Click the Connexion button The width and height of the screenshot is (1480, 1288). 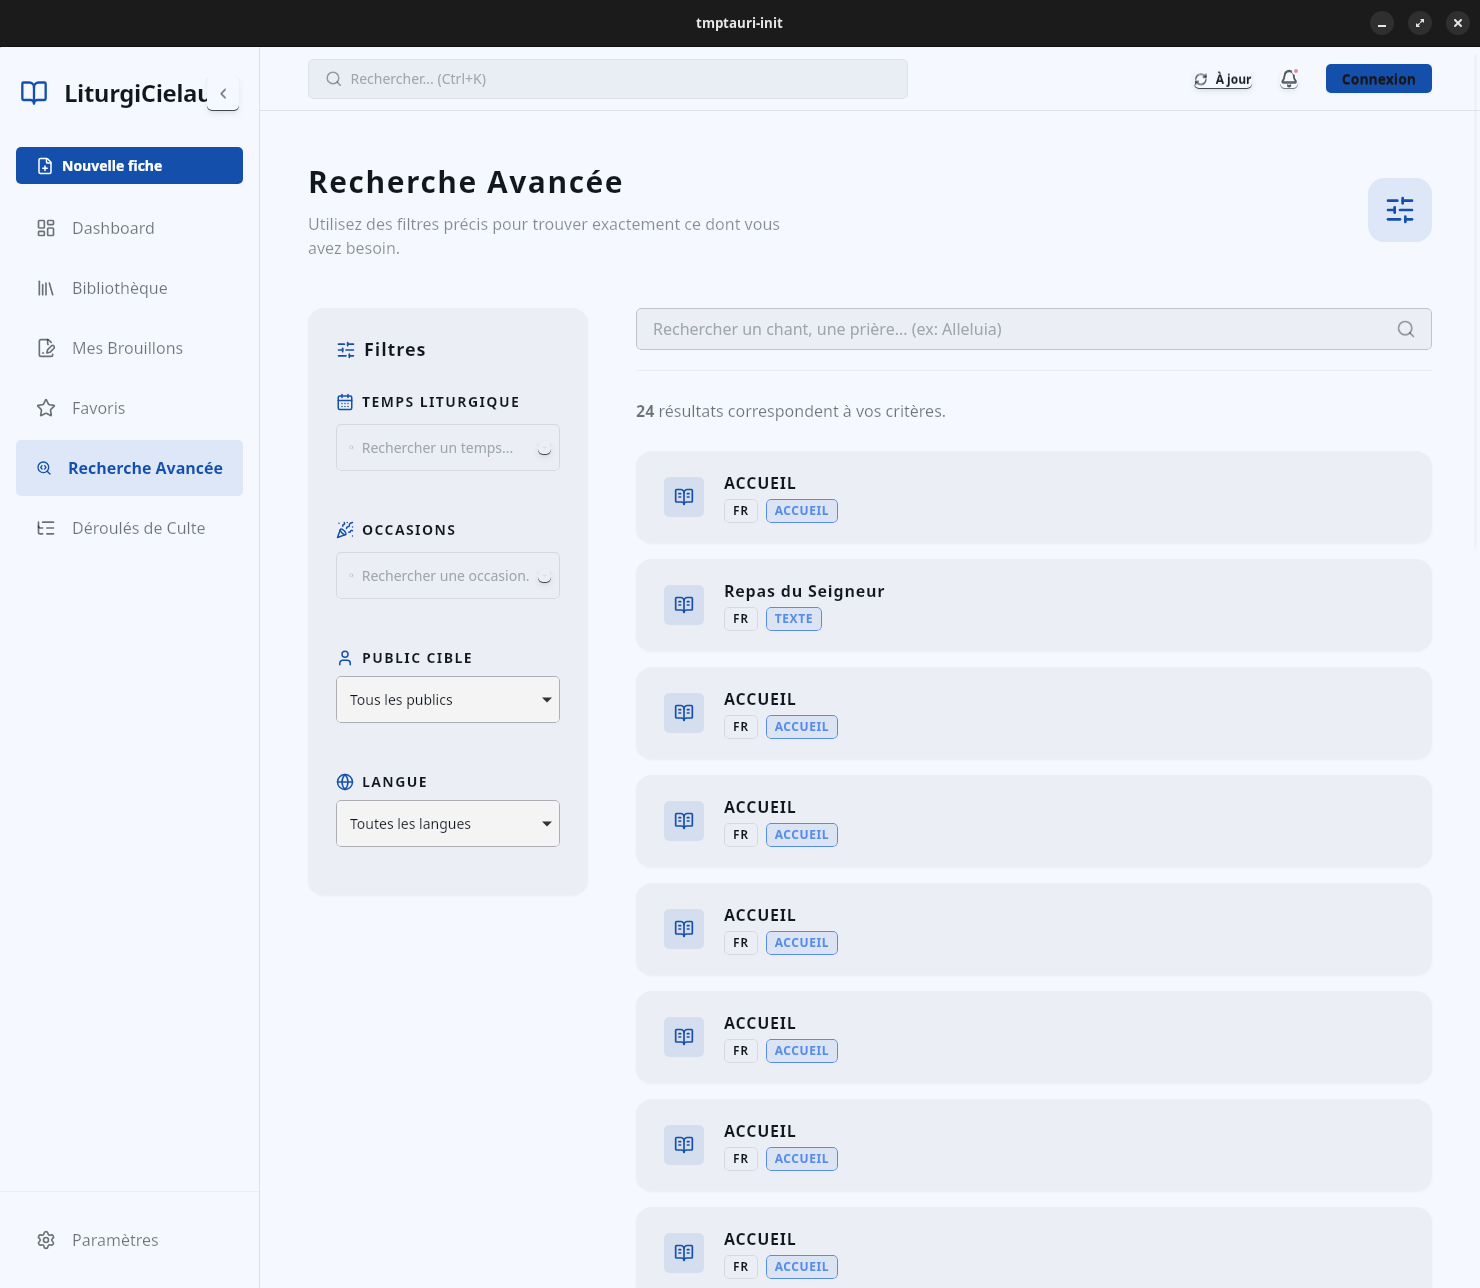click(1378, 79)
